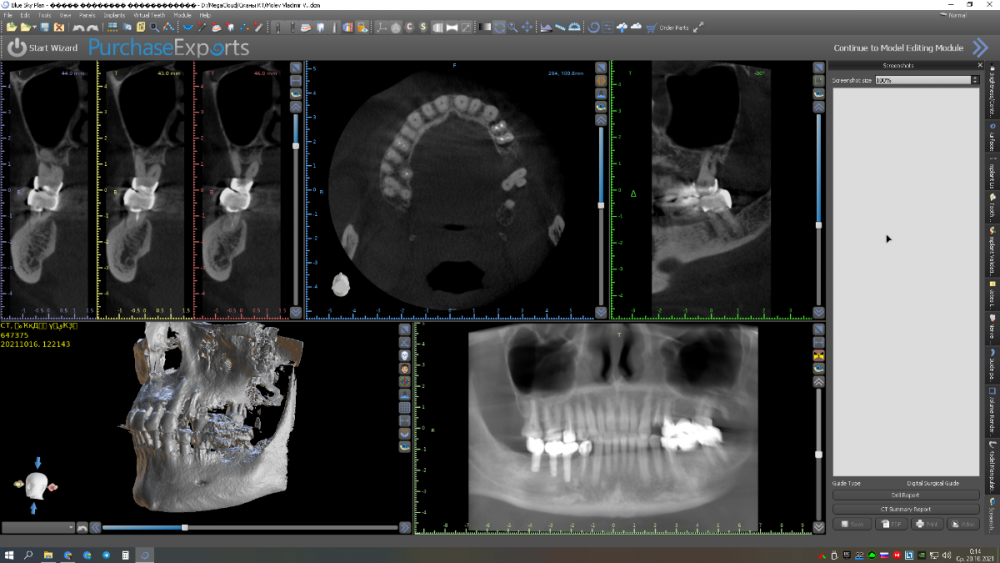The image size is (1000, 563).
Task: Click the CT Summary Report button
Action: (x=905, y=509)
